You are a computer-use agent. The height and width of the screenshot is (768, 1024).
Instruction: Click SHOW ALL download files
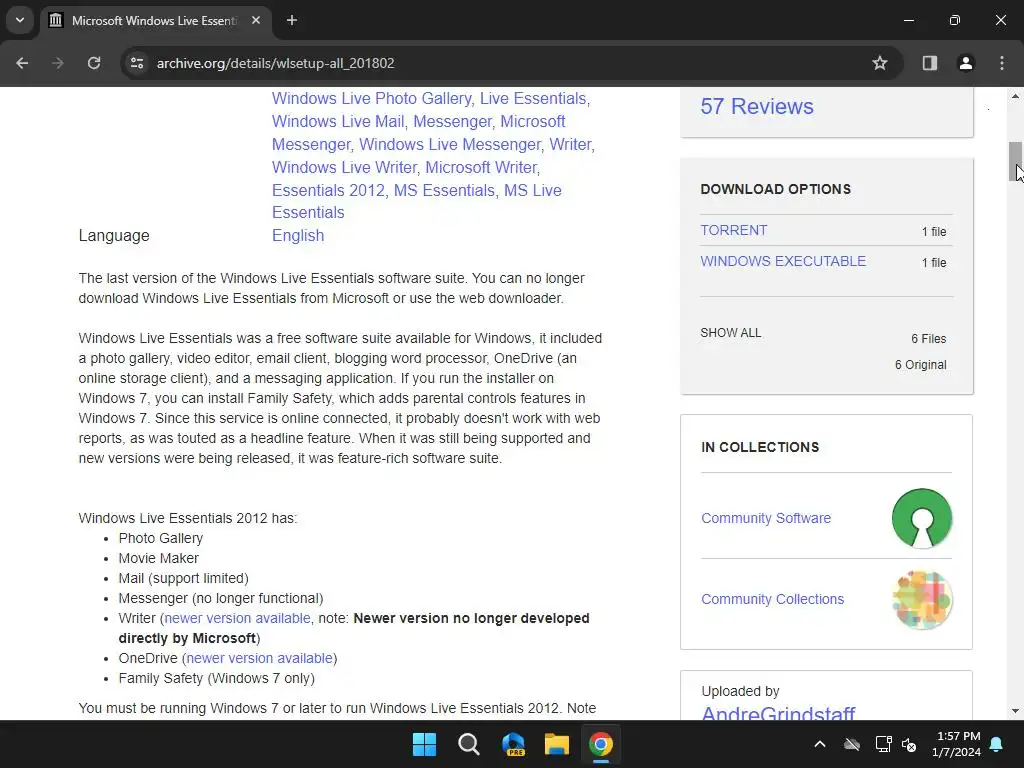731,333
